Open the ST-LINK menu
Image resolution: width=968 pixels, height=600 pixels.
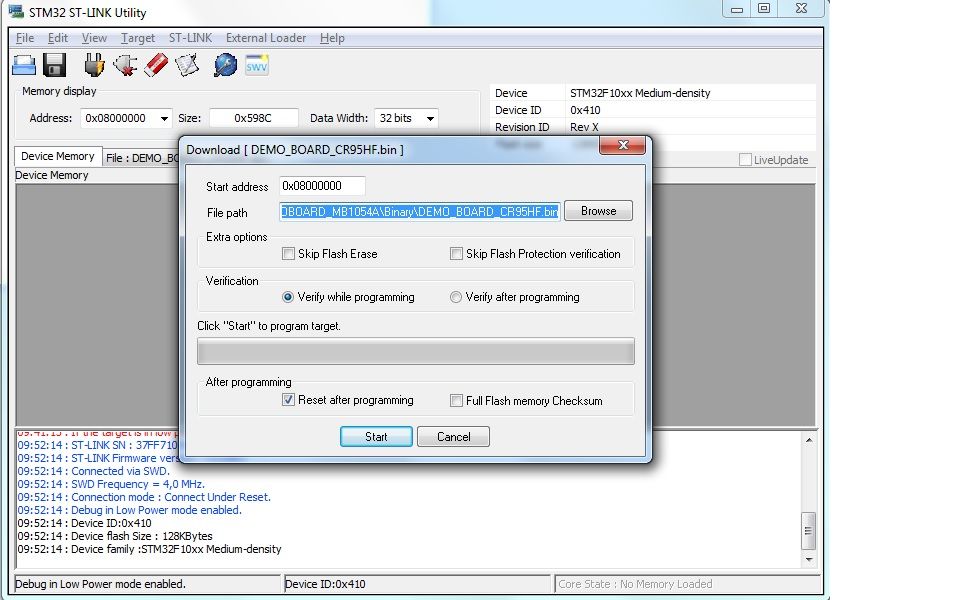[x=190, y=38]
